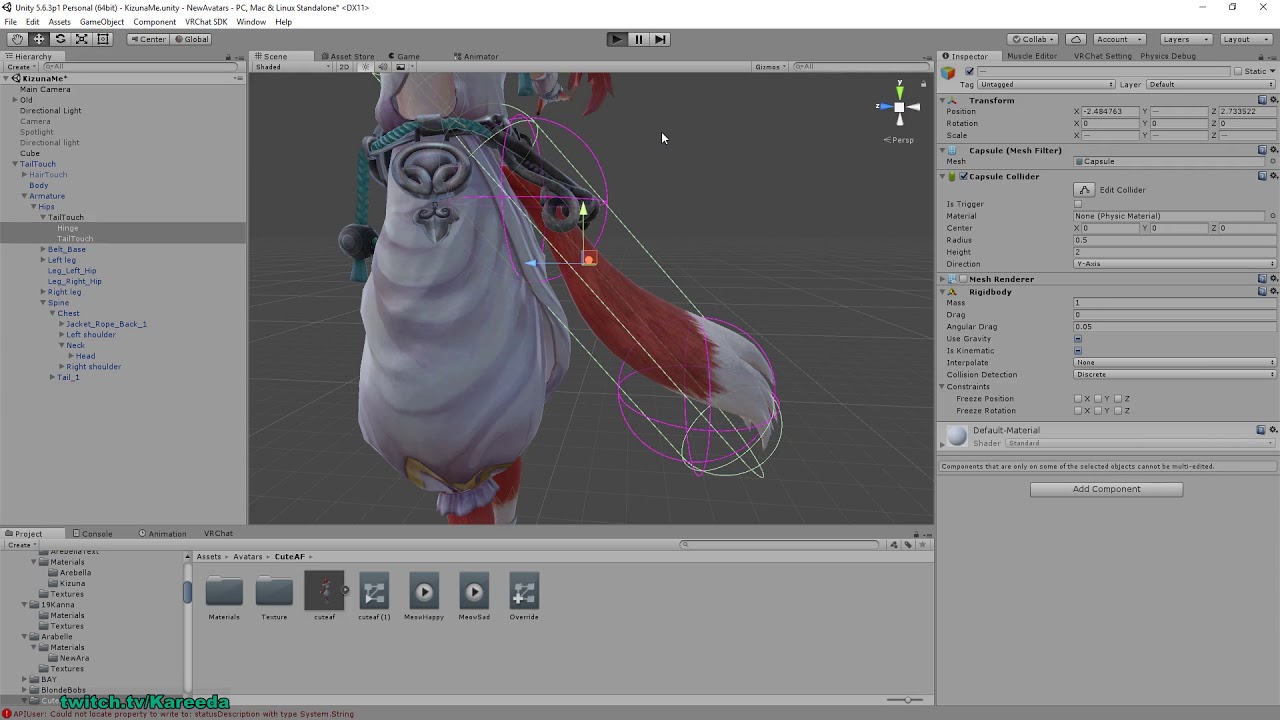The image size is (1280, 720).
Task: Toggle the Mesh Renderer enabled checkbox
Action: [x=964, y=279]
